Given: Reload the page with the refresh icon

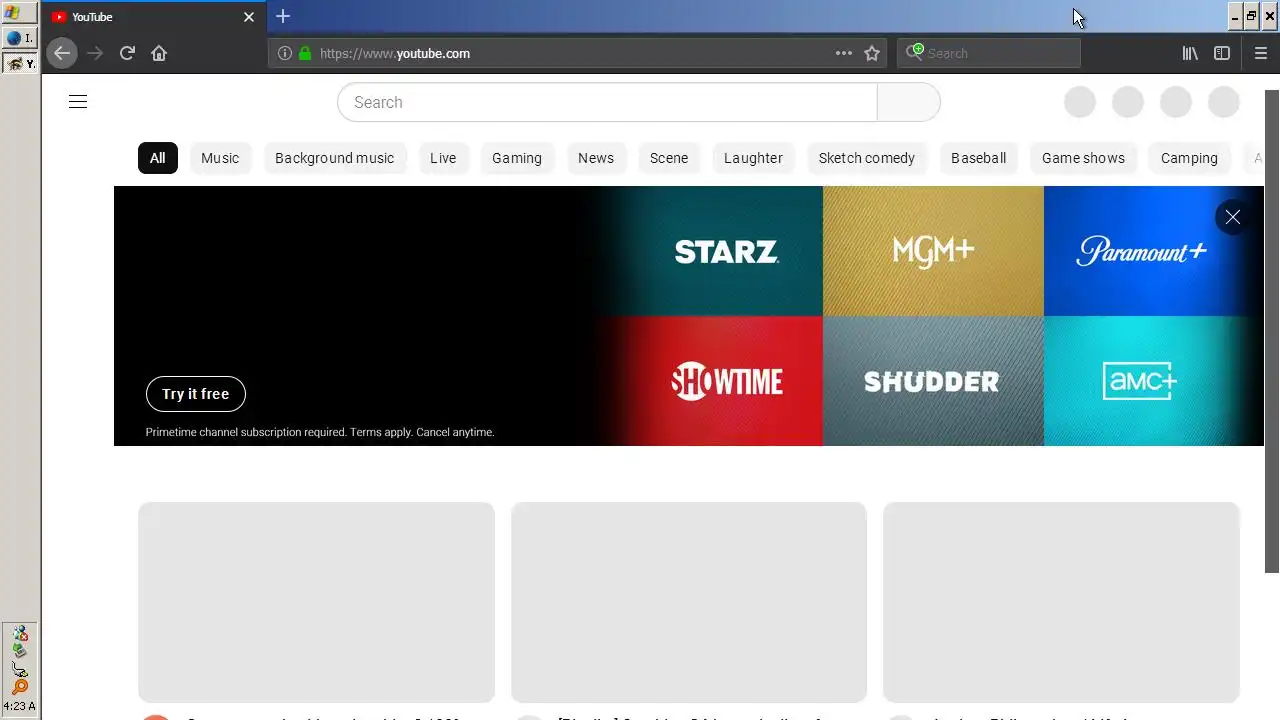Looking at the screenshot, I should point(127,53).
